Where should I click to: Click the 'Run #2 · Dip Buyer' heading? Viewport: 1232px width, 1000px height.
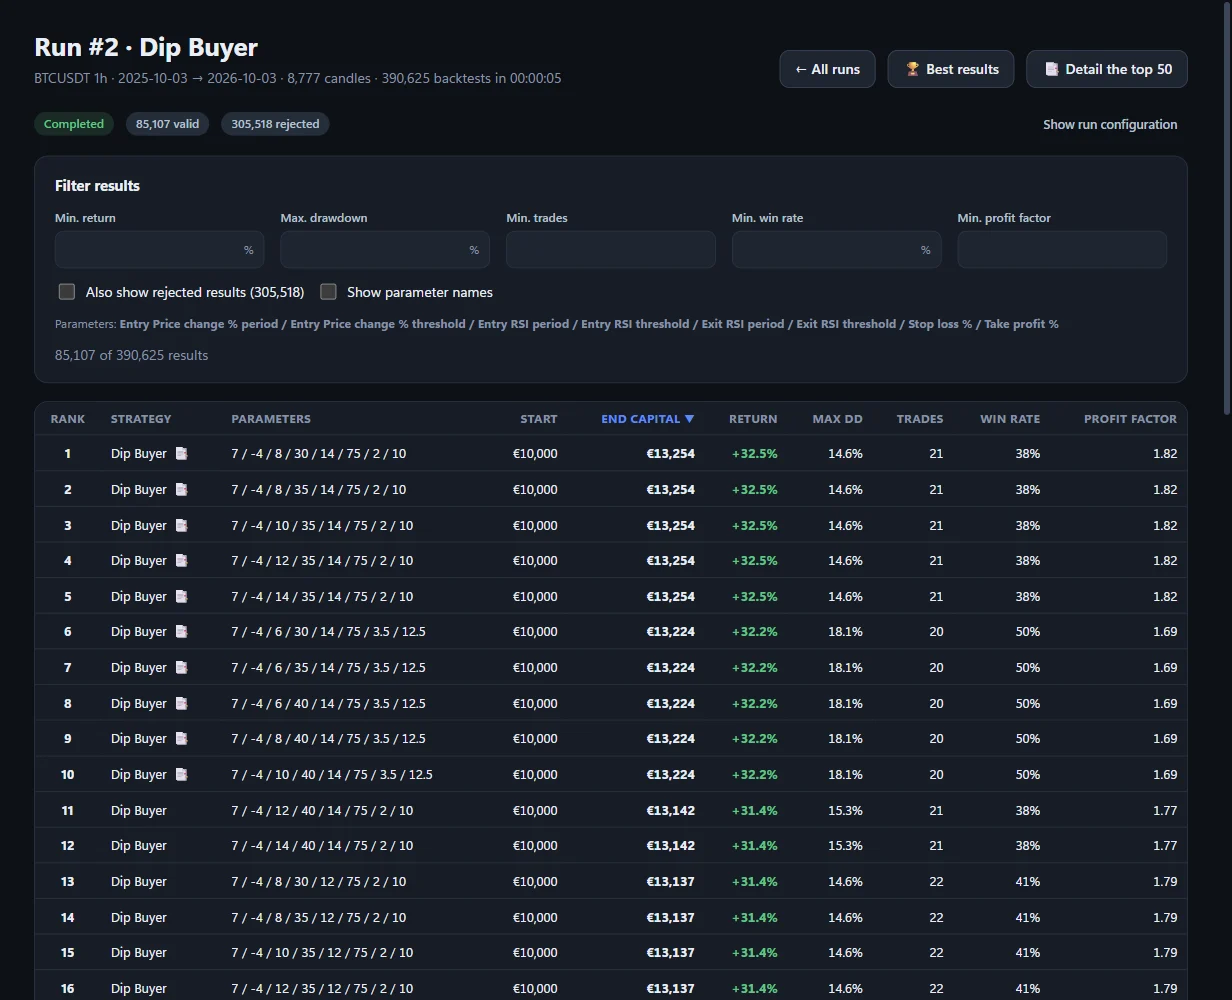coord(146,47)
